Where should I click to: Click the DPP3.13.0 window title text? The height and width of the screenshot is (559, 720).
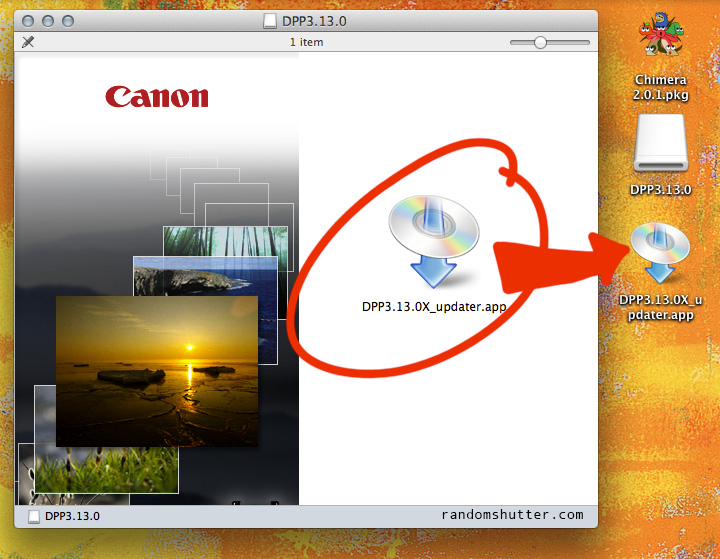(x=314, y=22)
